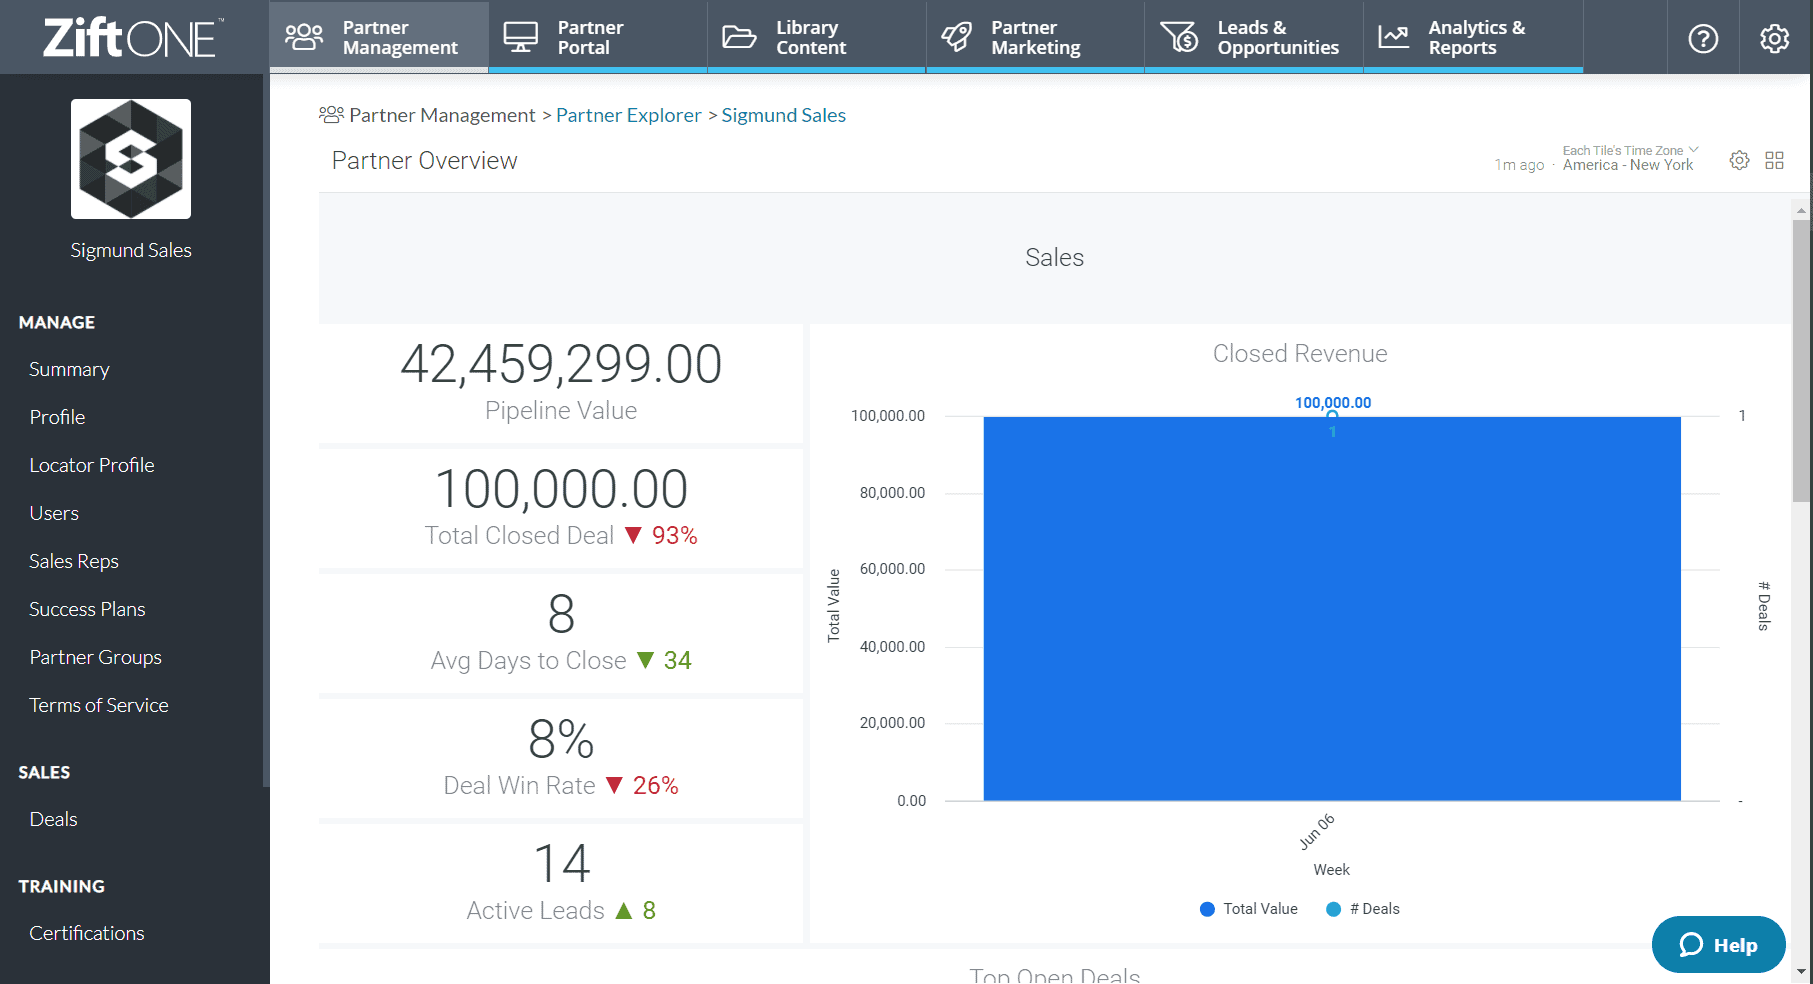Open Success Plans
Viewport: 1813px width, 984px height.
[87, 609]
